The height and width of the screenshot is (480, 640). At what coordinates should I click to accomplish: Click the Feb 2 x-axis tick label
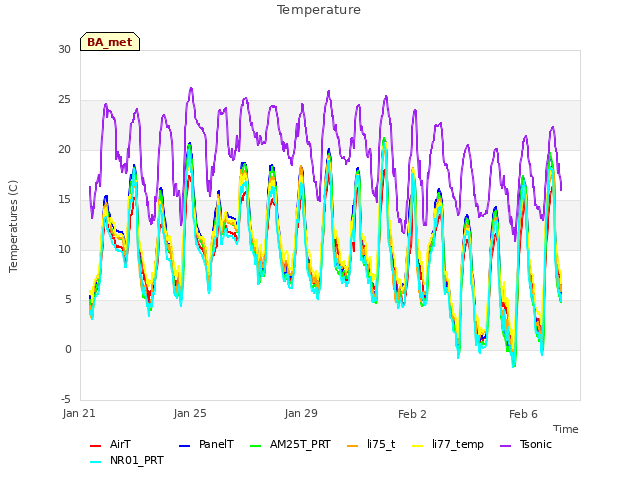coord(412,414)
